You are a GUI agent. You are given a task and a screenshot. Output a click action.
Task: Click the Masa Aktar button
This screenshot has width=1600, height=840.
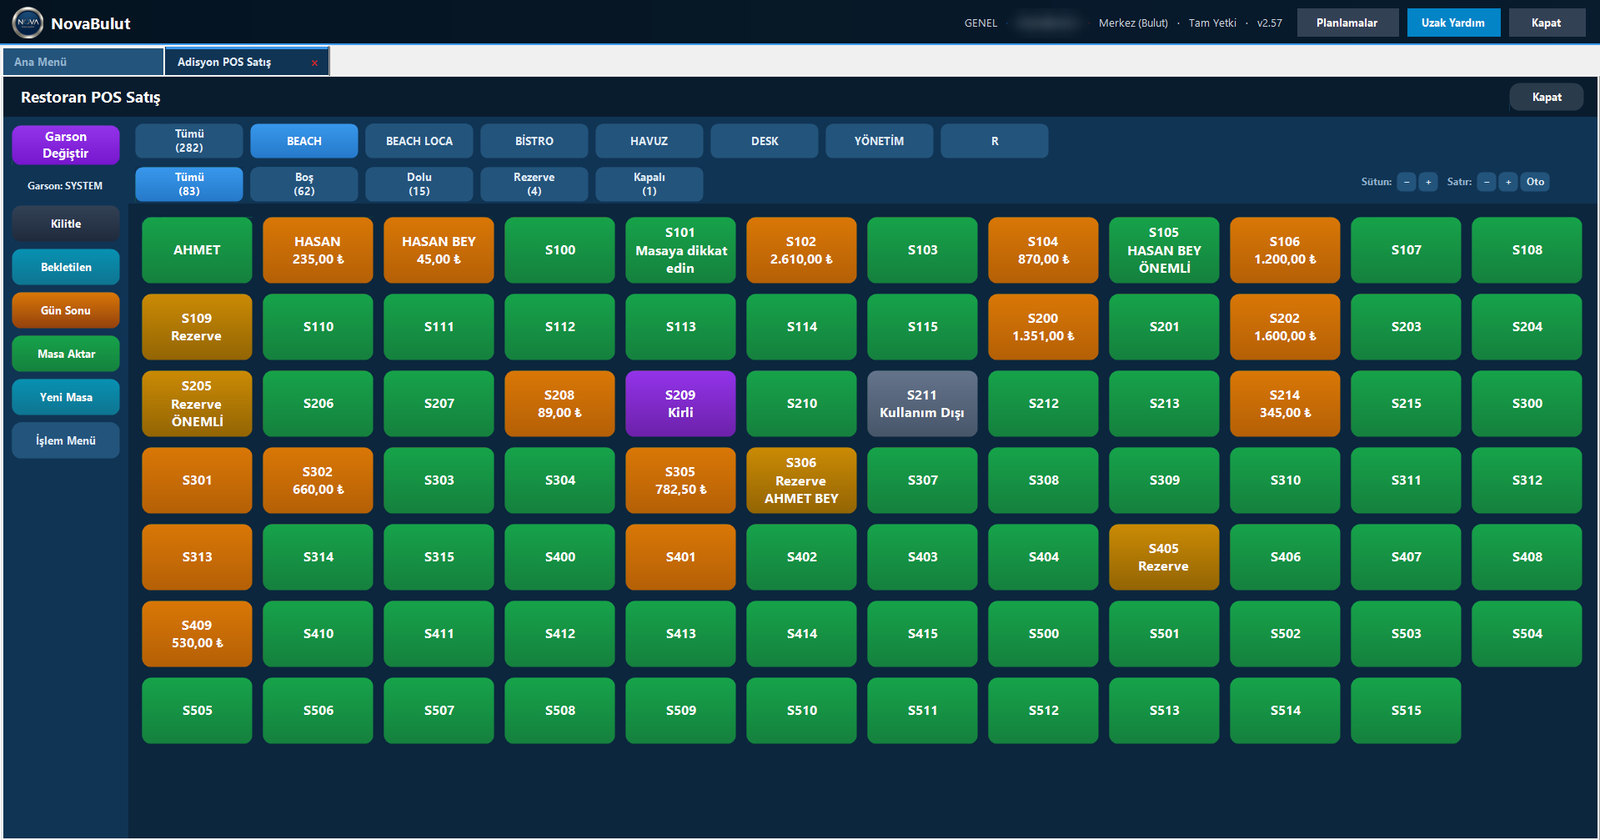(66, 354)
